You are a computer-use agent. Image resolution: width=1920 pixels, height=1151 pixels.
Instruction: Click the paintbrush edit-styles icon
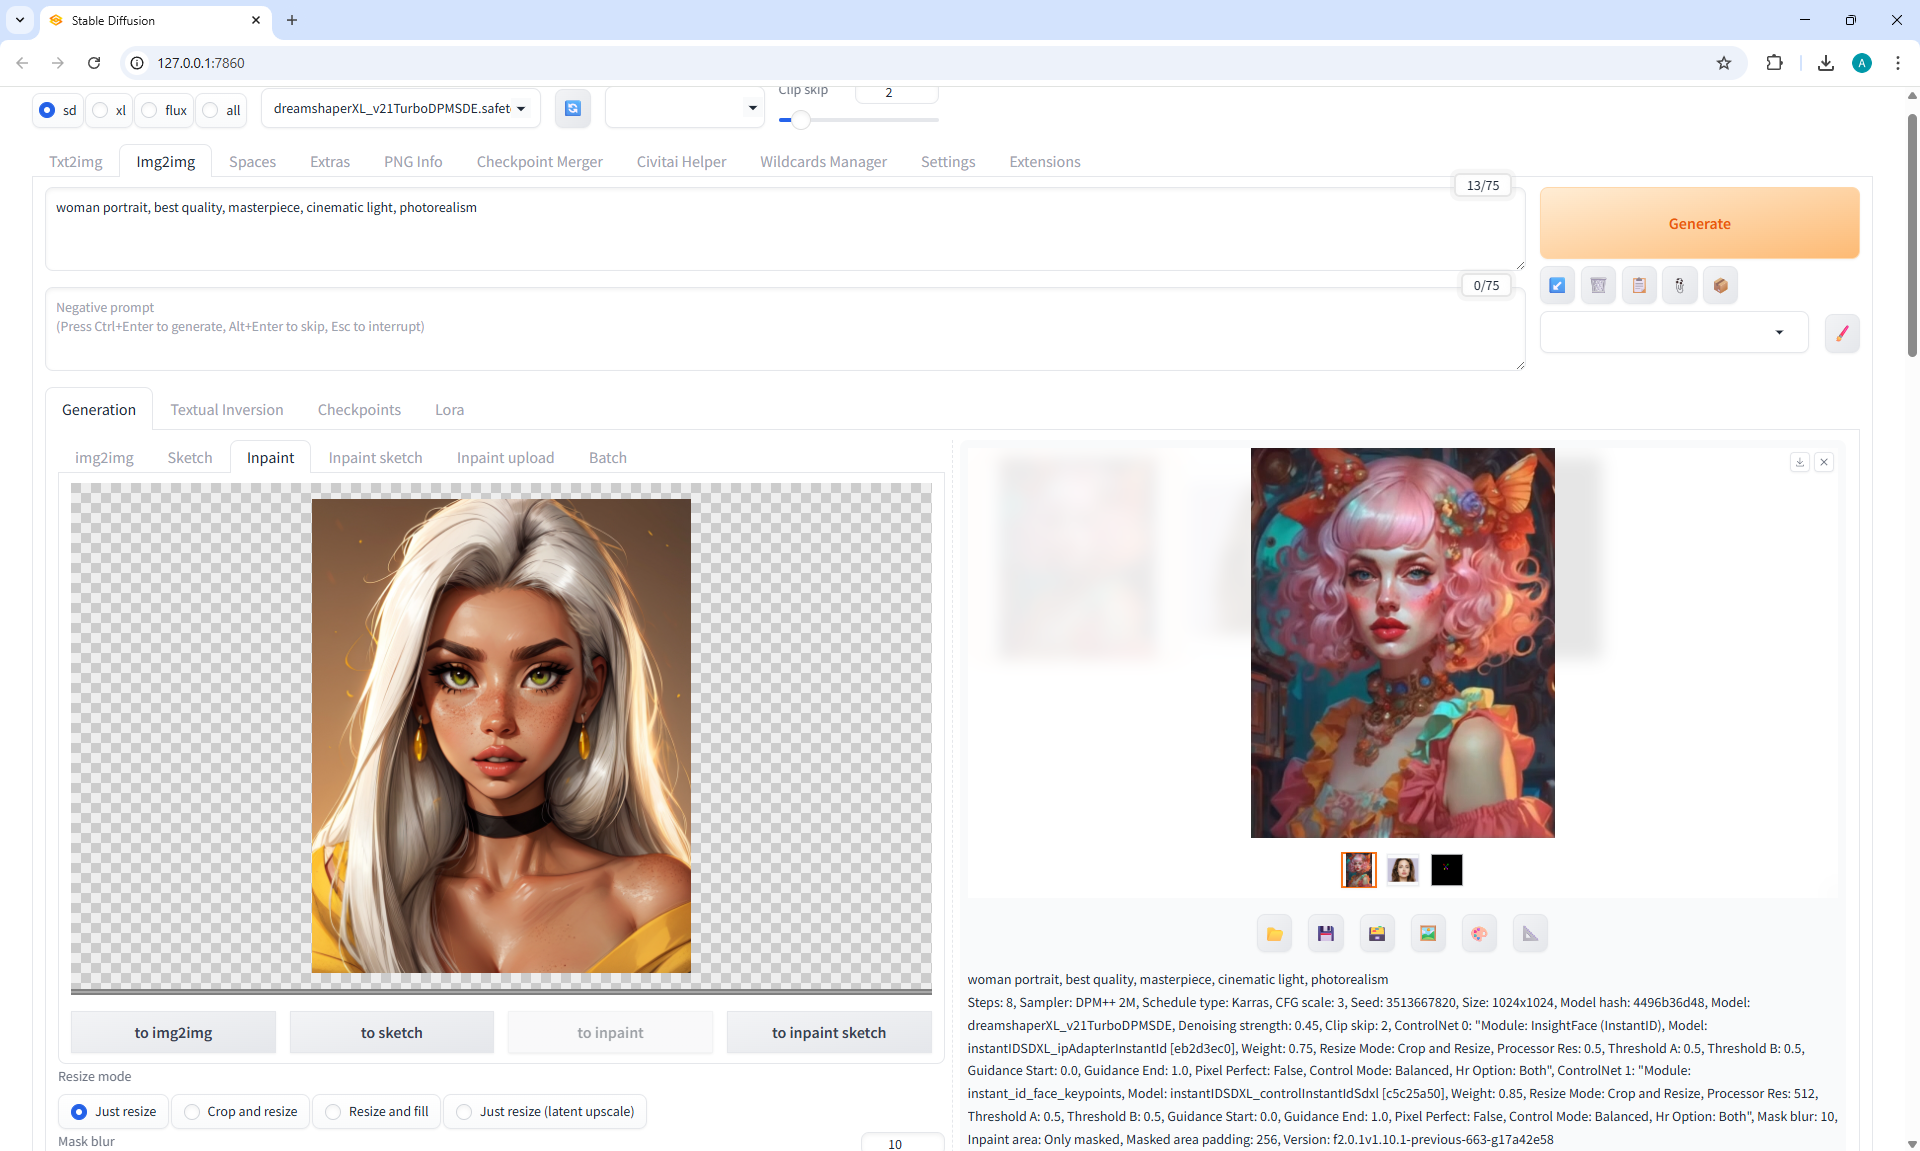[1842, 333]
